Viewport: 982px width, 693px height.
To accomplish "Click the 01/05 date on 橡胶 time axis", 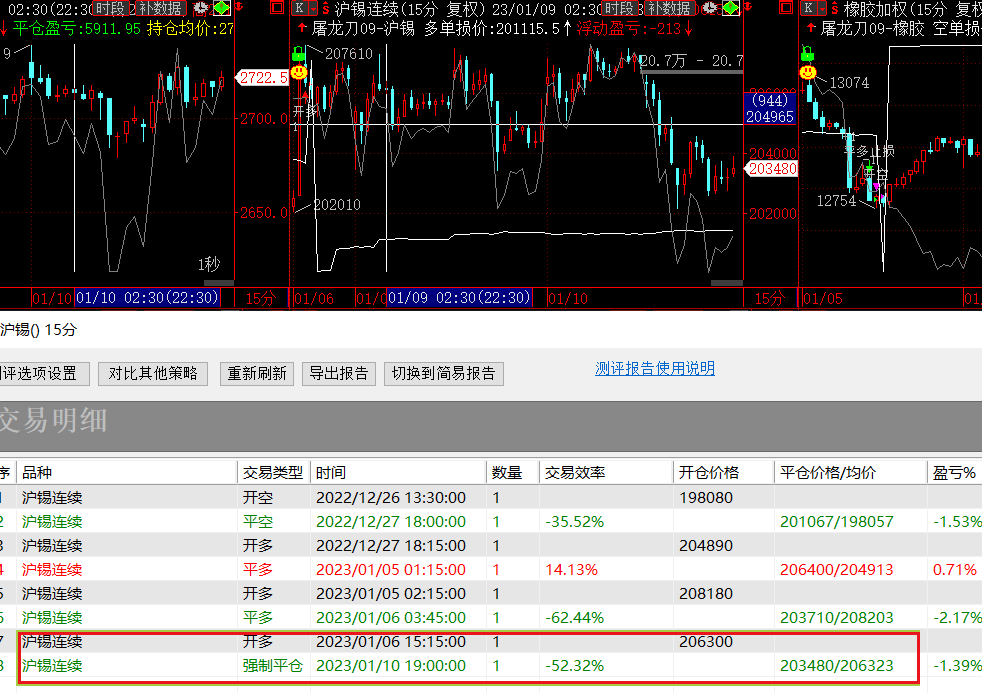I will (822, 299).
